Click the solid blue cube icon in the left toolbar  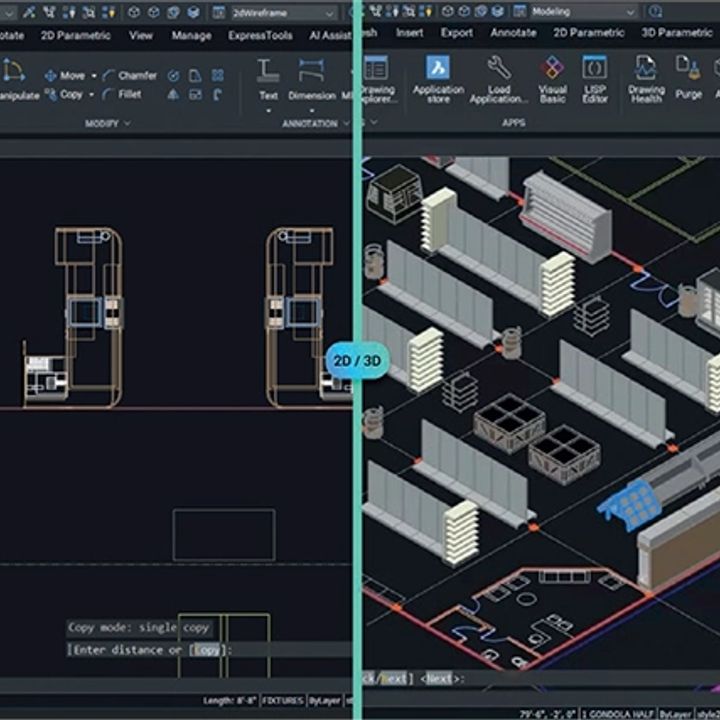pos(193,12)
